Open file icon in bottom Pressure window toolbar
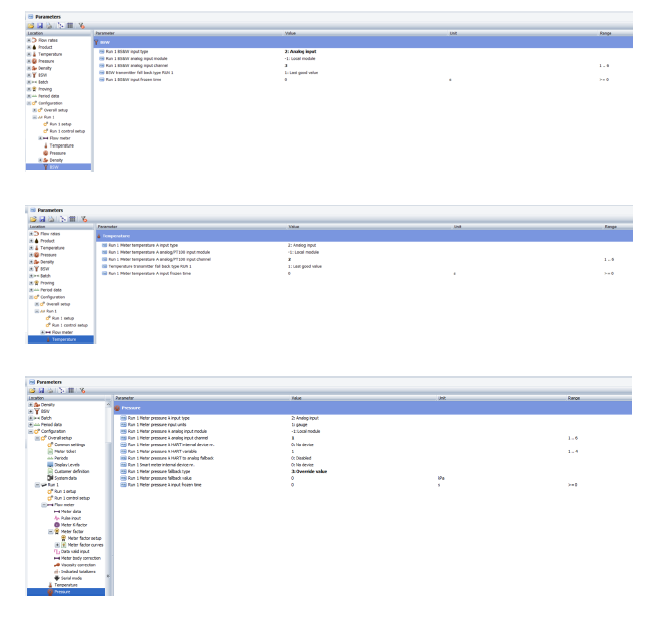Screen dimensions: 651x618 point(32,391)
